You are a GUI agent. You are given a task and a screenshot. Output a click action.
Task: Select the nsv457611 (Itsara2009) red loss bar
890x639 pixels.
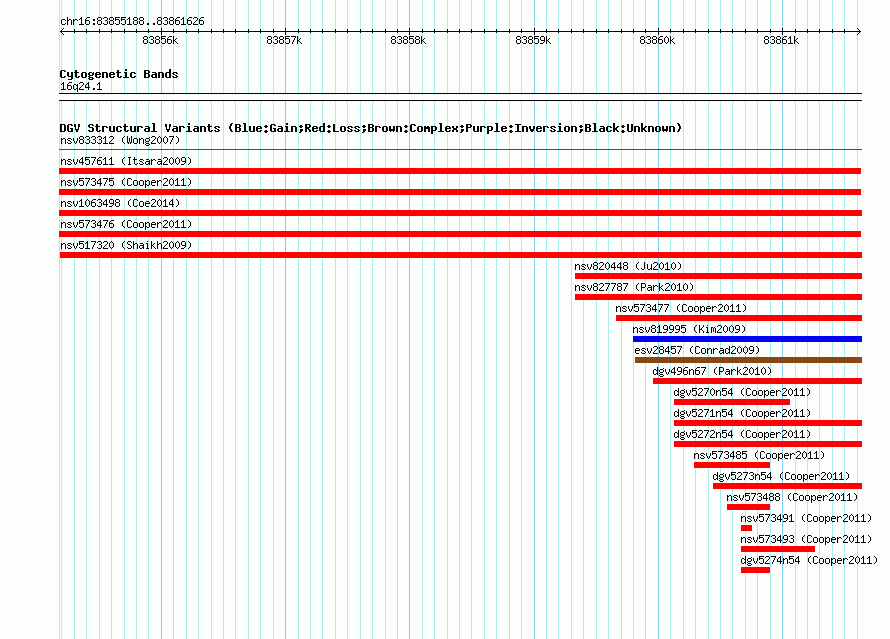click(x=460, y=171)
